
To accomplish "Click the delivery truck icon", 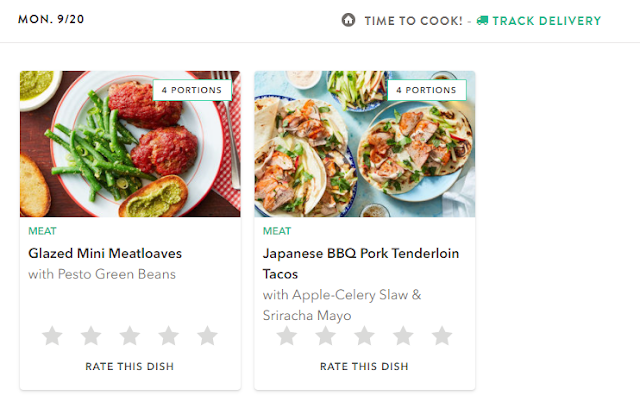I will 482,20.
